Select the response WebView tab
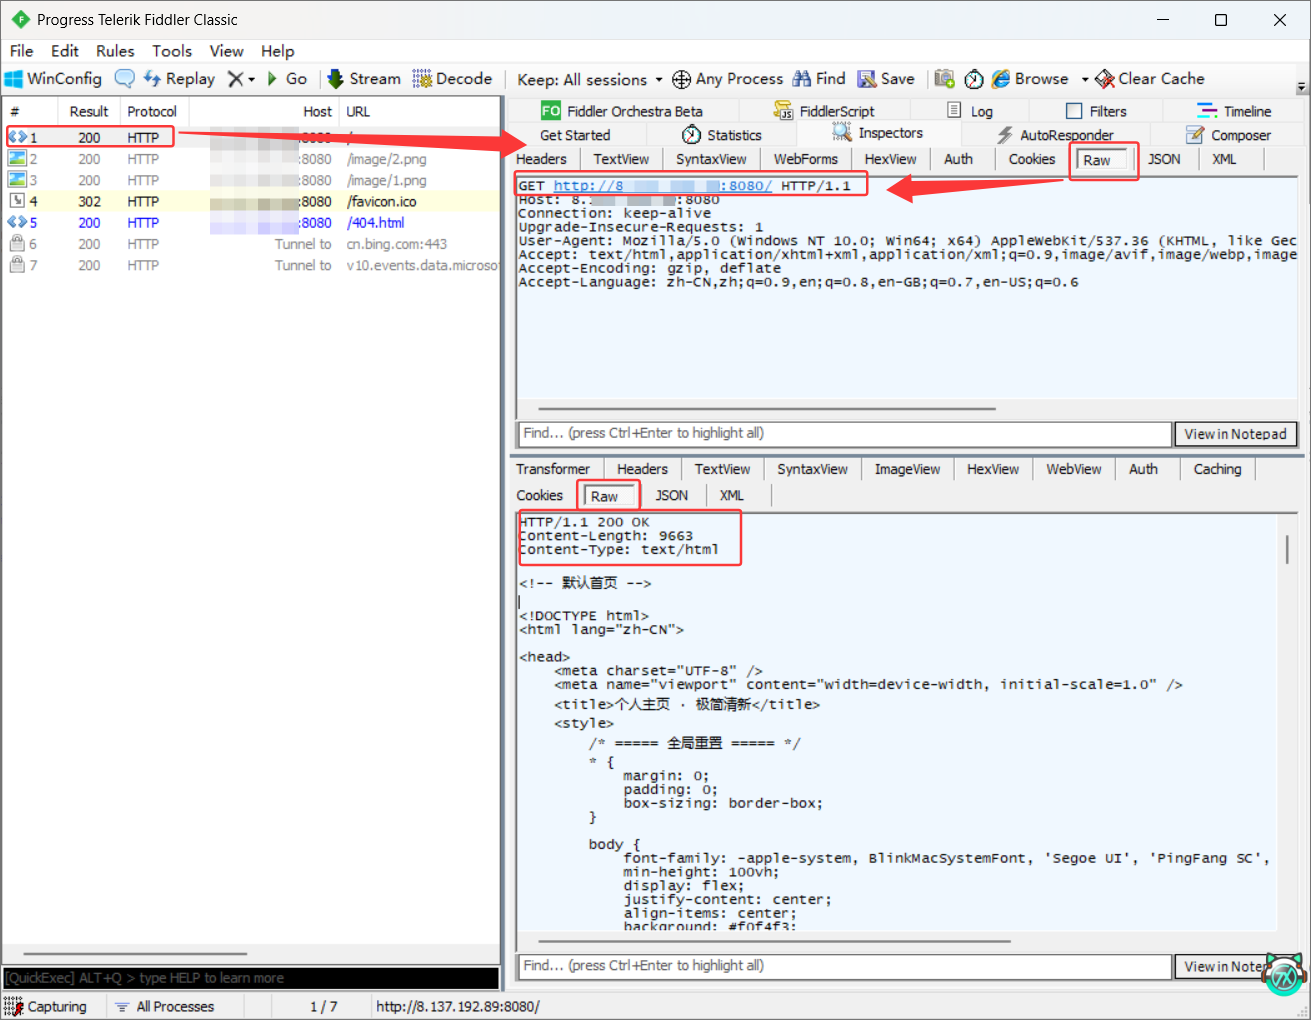This screenshot has height=1020, width=1311. tap(1074, 469)
